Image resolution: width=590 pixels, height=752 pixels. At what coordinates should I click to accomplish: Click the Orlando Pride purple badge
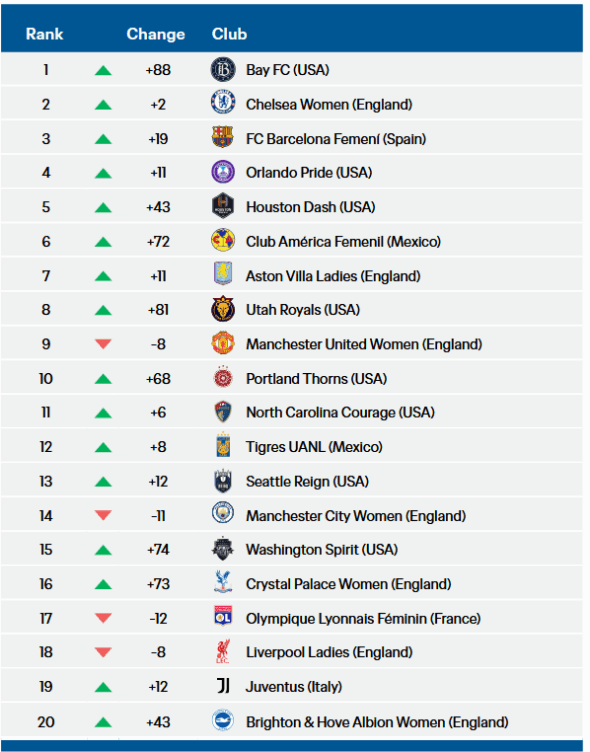point(223,172)
